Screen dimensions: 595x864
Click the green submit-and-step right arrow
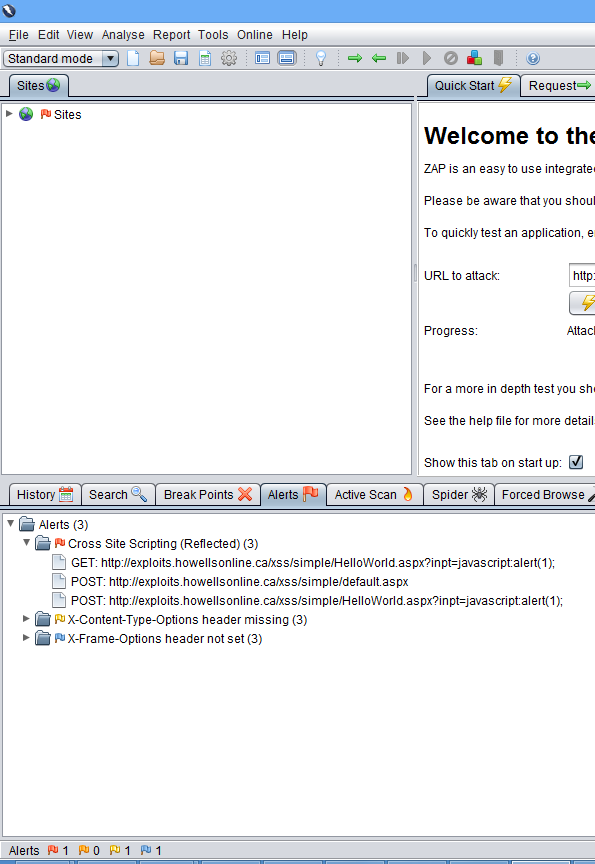tap(355, 58)
